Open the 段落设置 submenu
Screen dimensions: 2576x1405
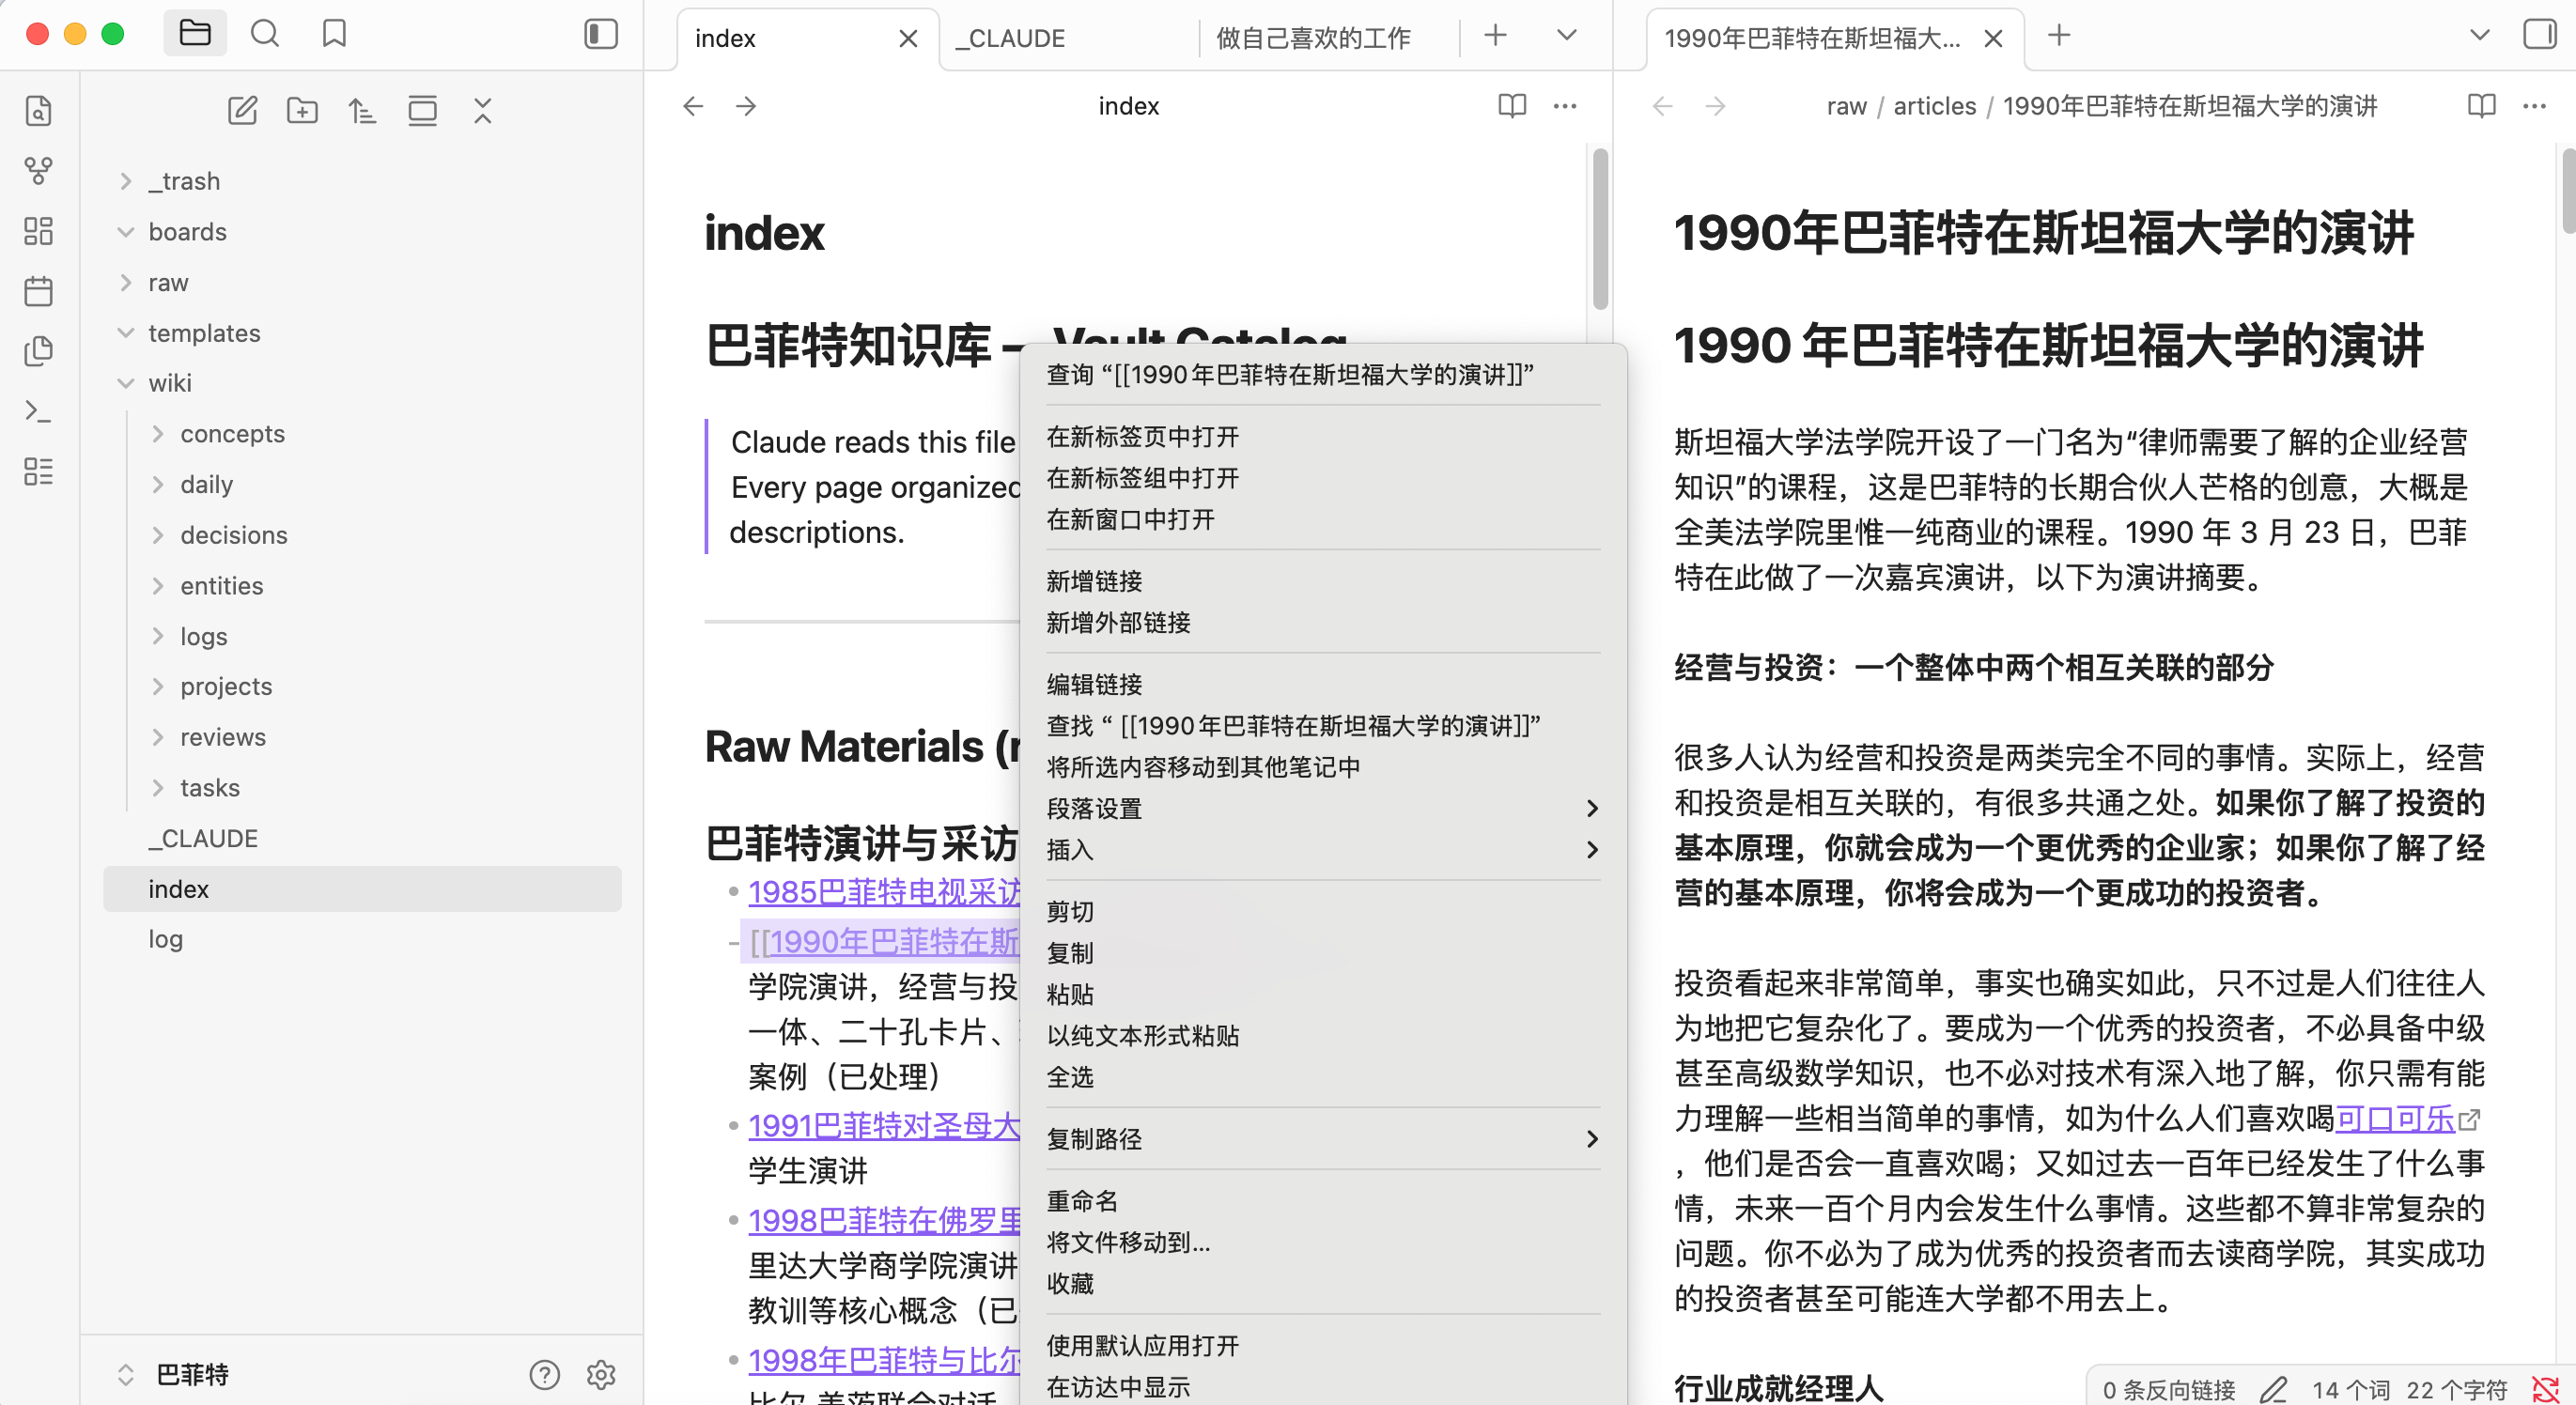coord(1322,809)
